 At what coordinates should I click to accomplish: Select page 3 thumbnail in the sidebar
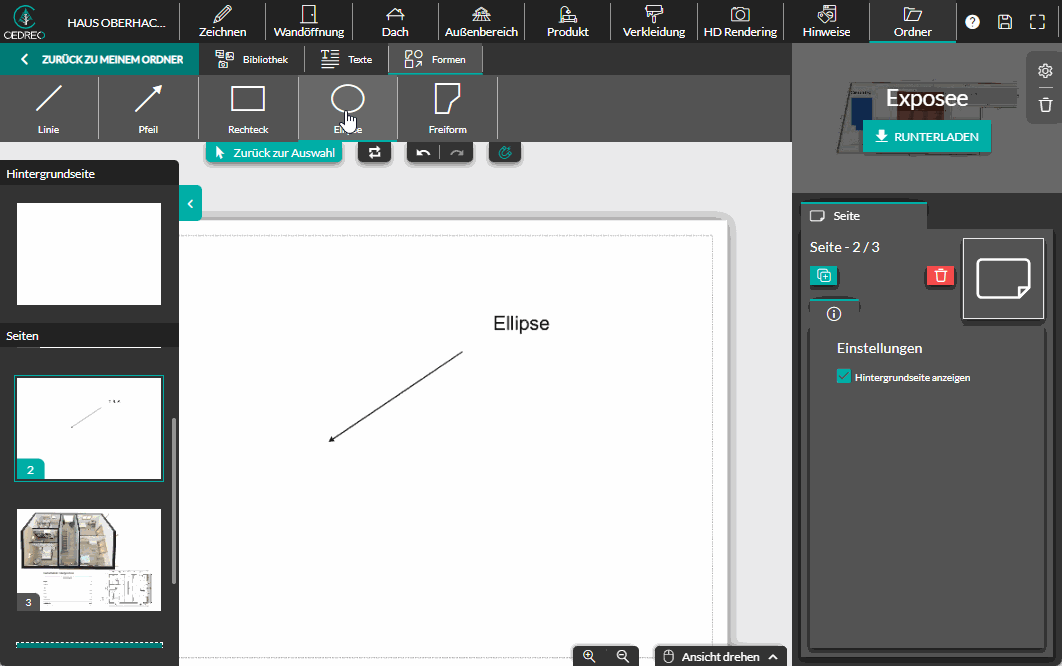tap(88, 559)
